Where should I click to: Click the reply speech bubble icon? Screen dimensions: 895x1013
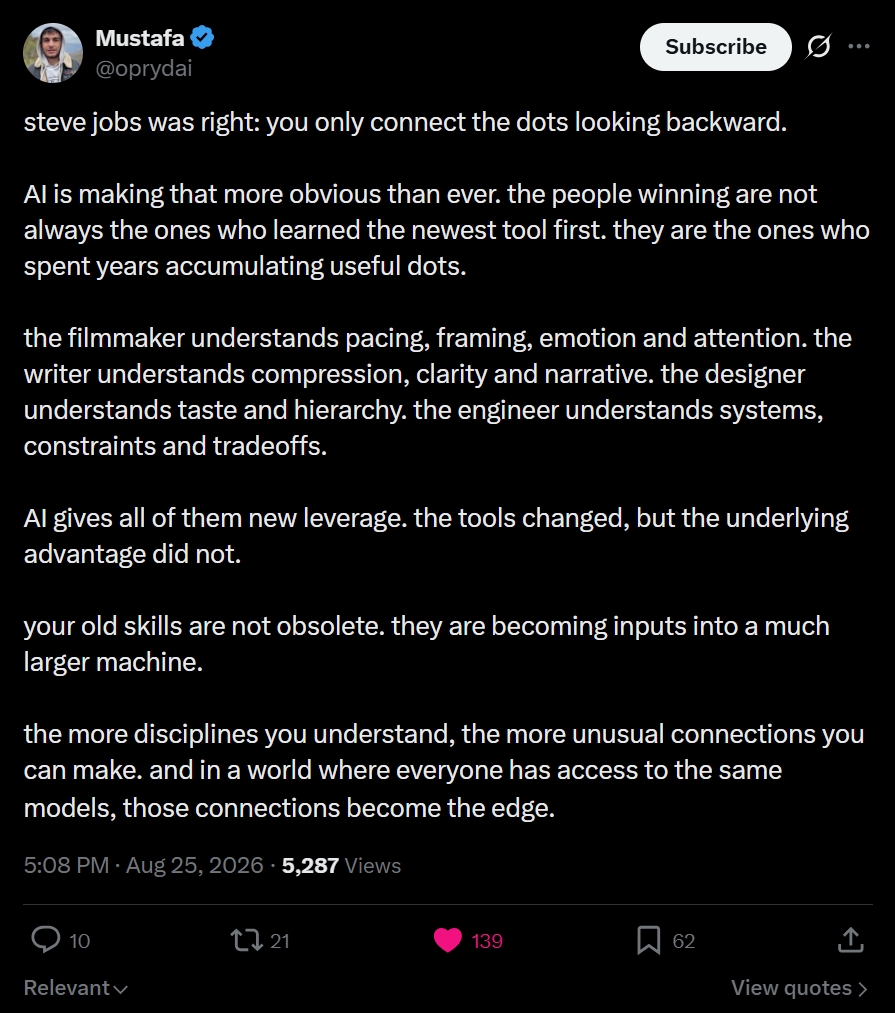point(46,940)
